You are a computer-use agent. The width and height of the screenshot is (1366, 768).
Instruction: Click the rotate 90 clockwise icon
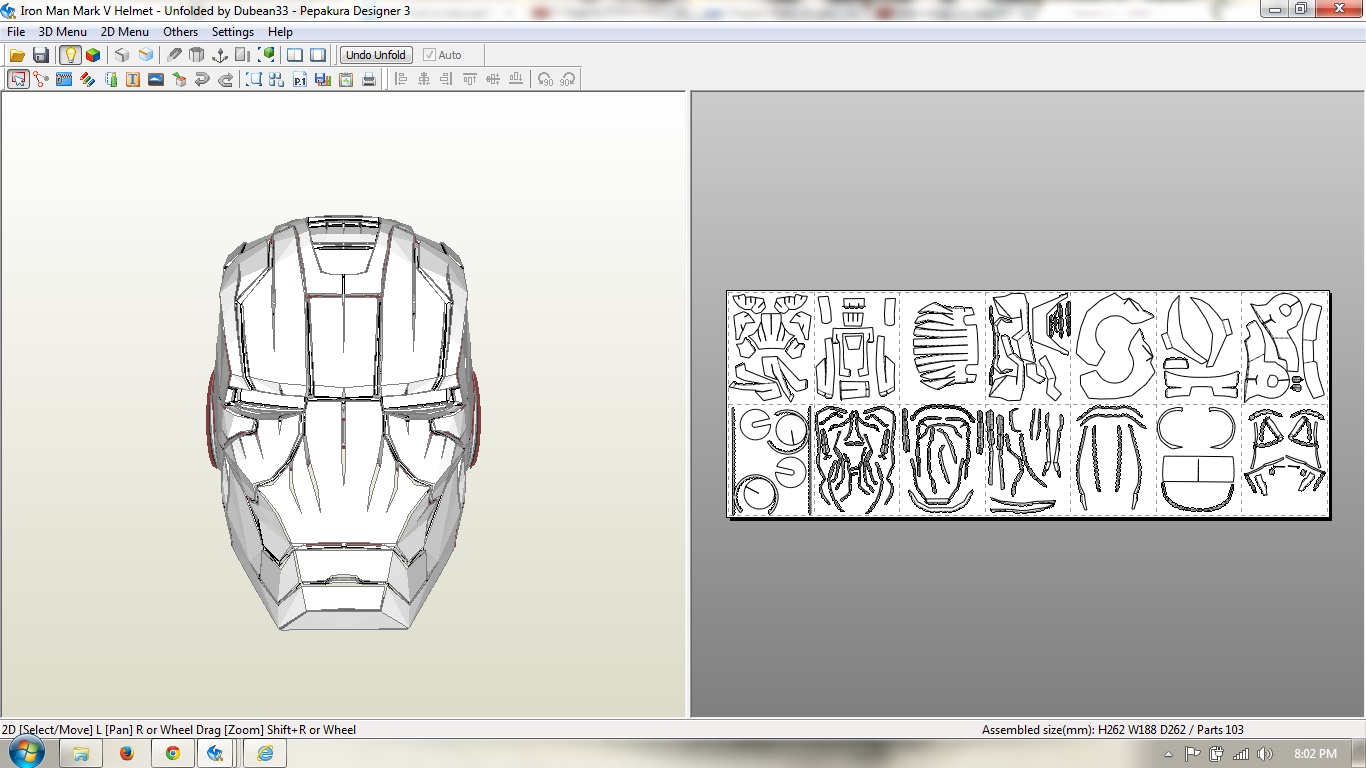click(568, 79)
